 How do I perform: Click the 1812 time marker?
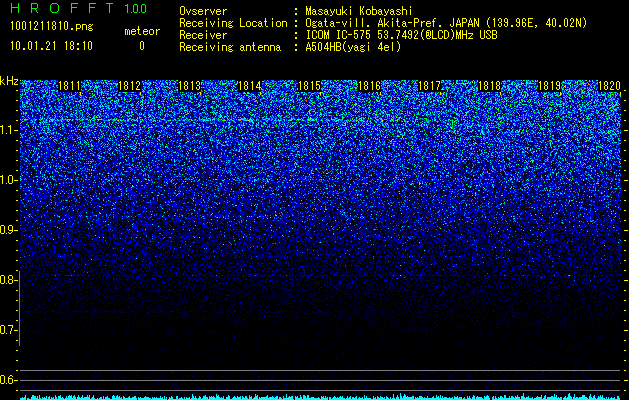click(130, 86)
